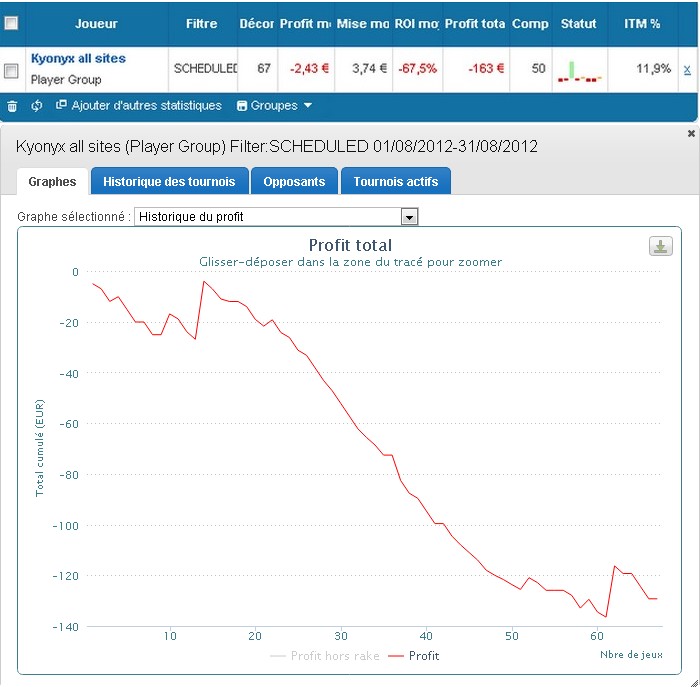Image resolution: width=700 pixels, height=687 pixels.
Task: Check the Kyonyx all sites row checkbox
Action: click(x=11, y=71)
